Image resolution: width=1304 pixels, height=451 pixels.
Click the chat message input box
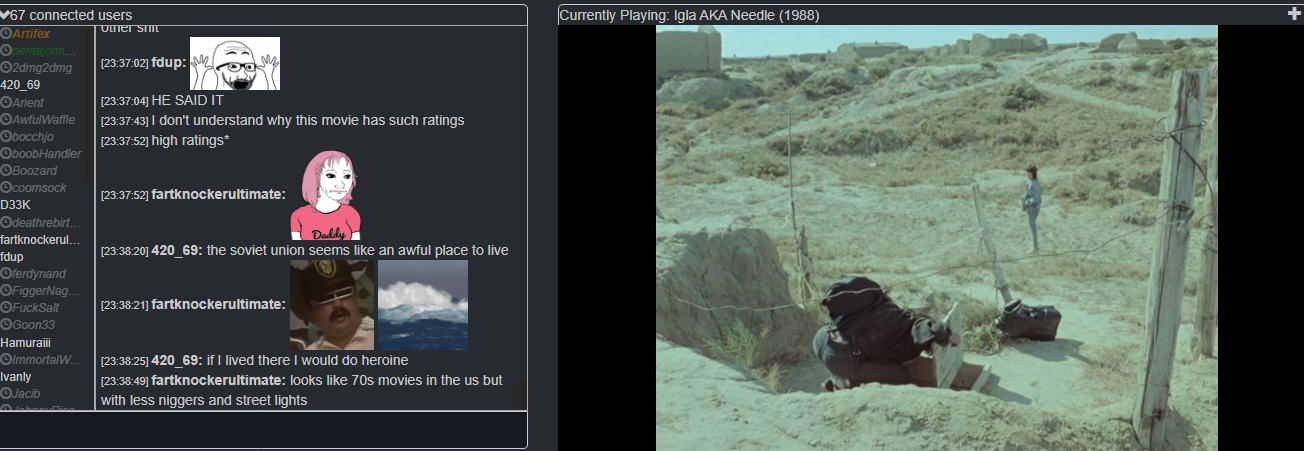pos(263,430)
